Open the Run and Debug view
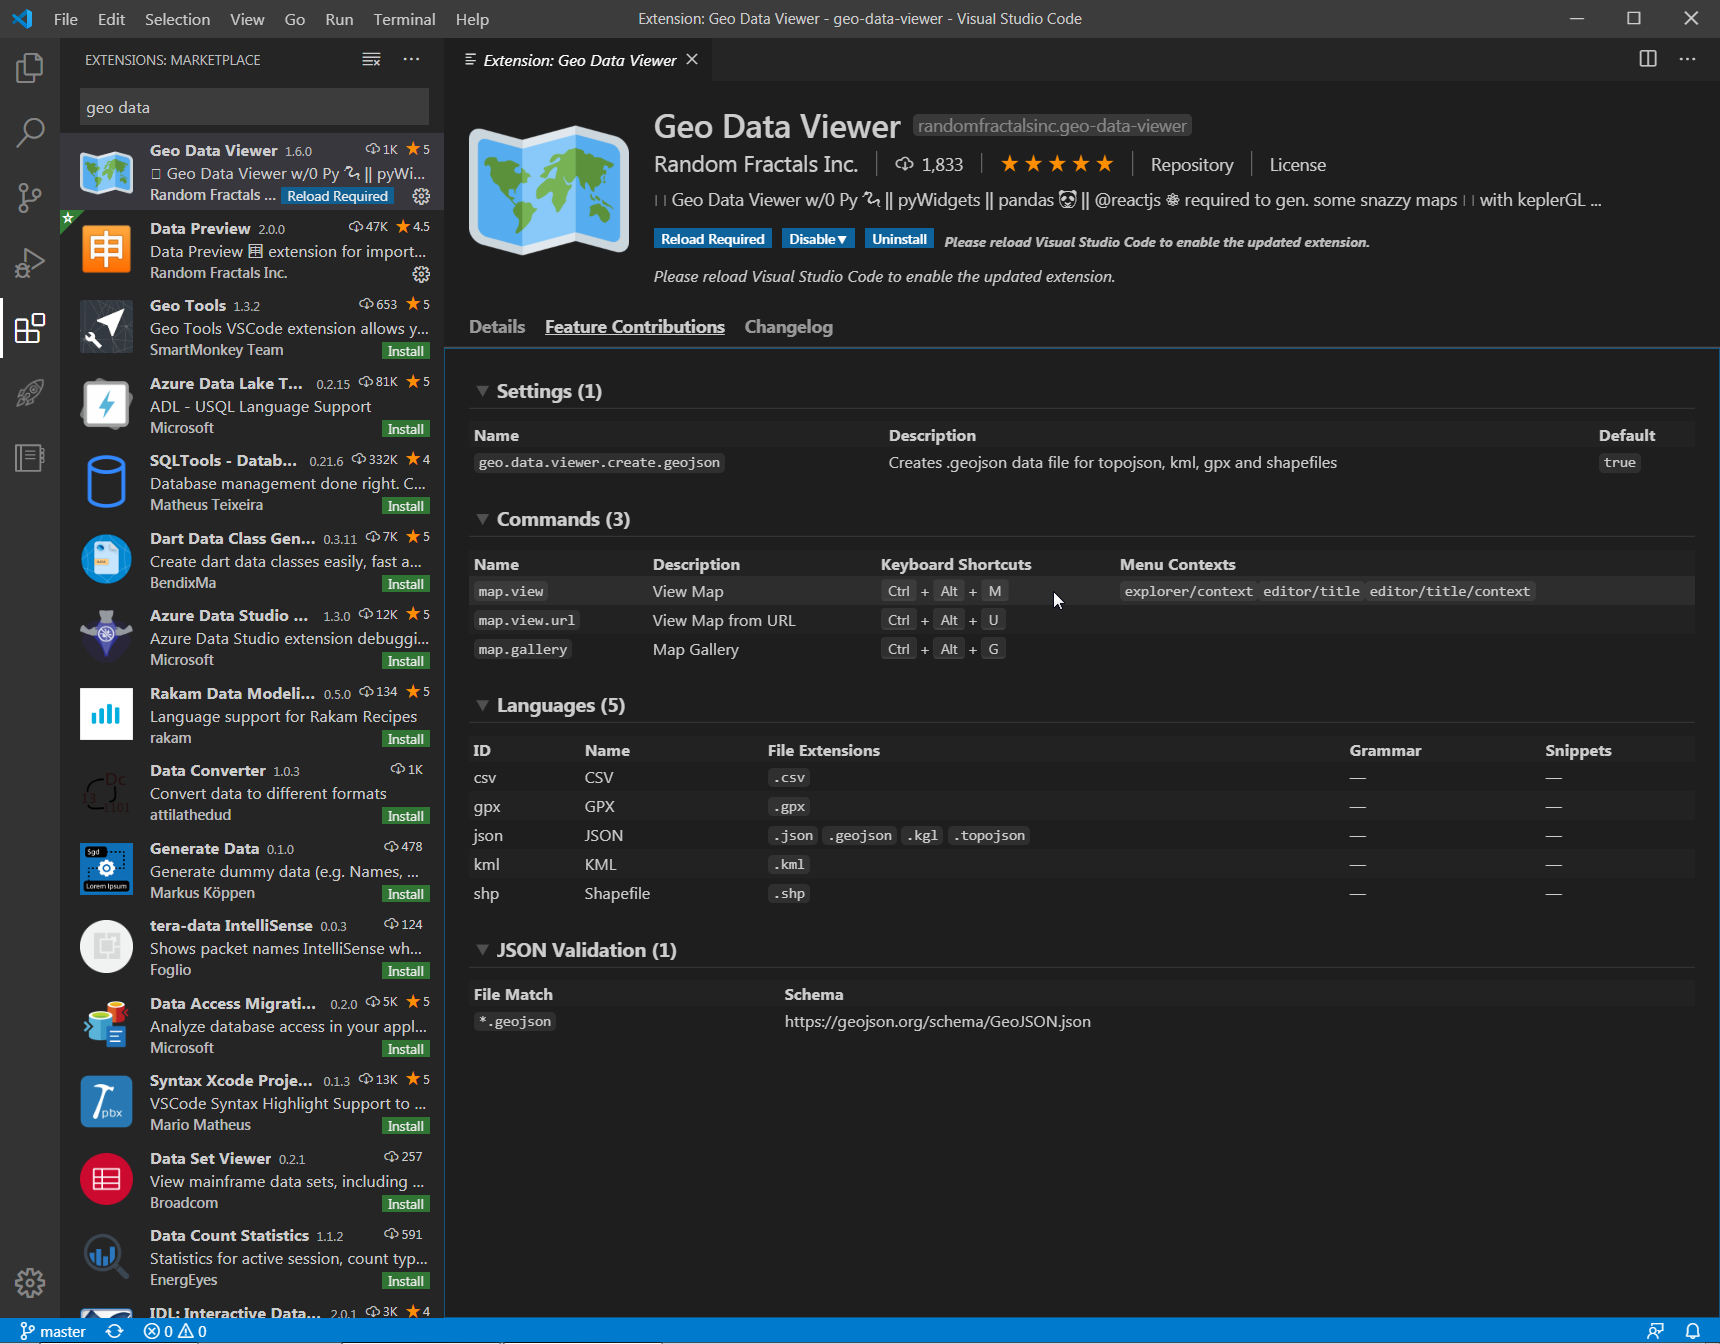1720x1344 pixels. point(30,262)
